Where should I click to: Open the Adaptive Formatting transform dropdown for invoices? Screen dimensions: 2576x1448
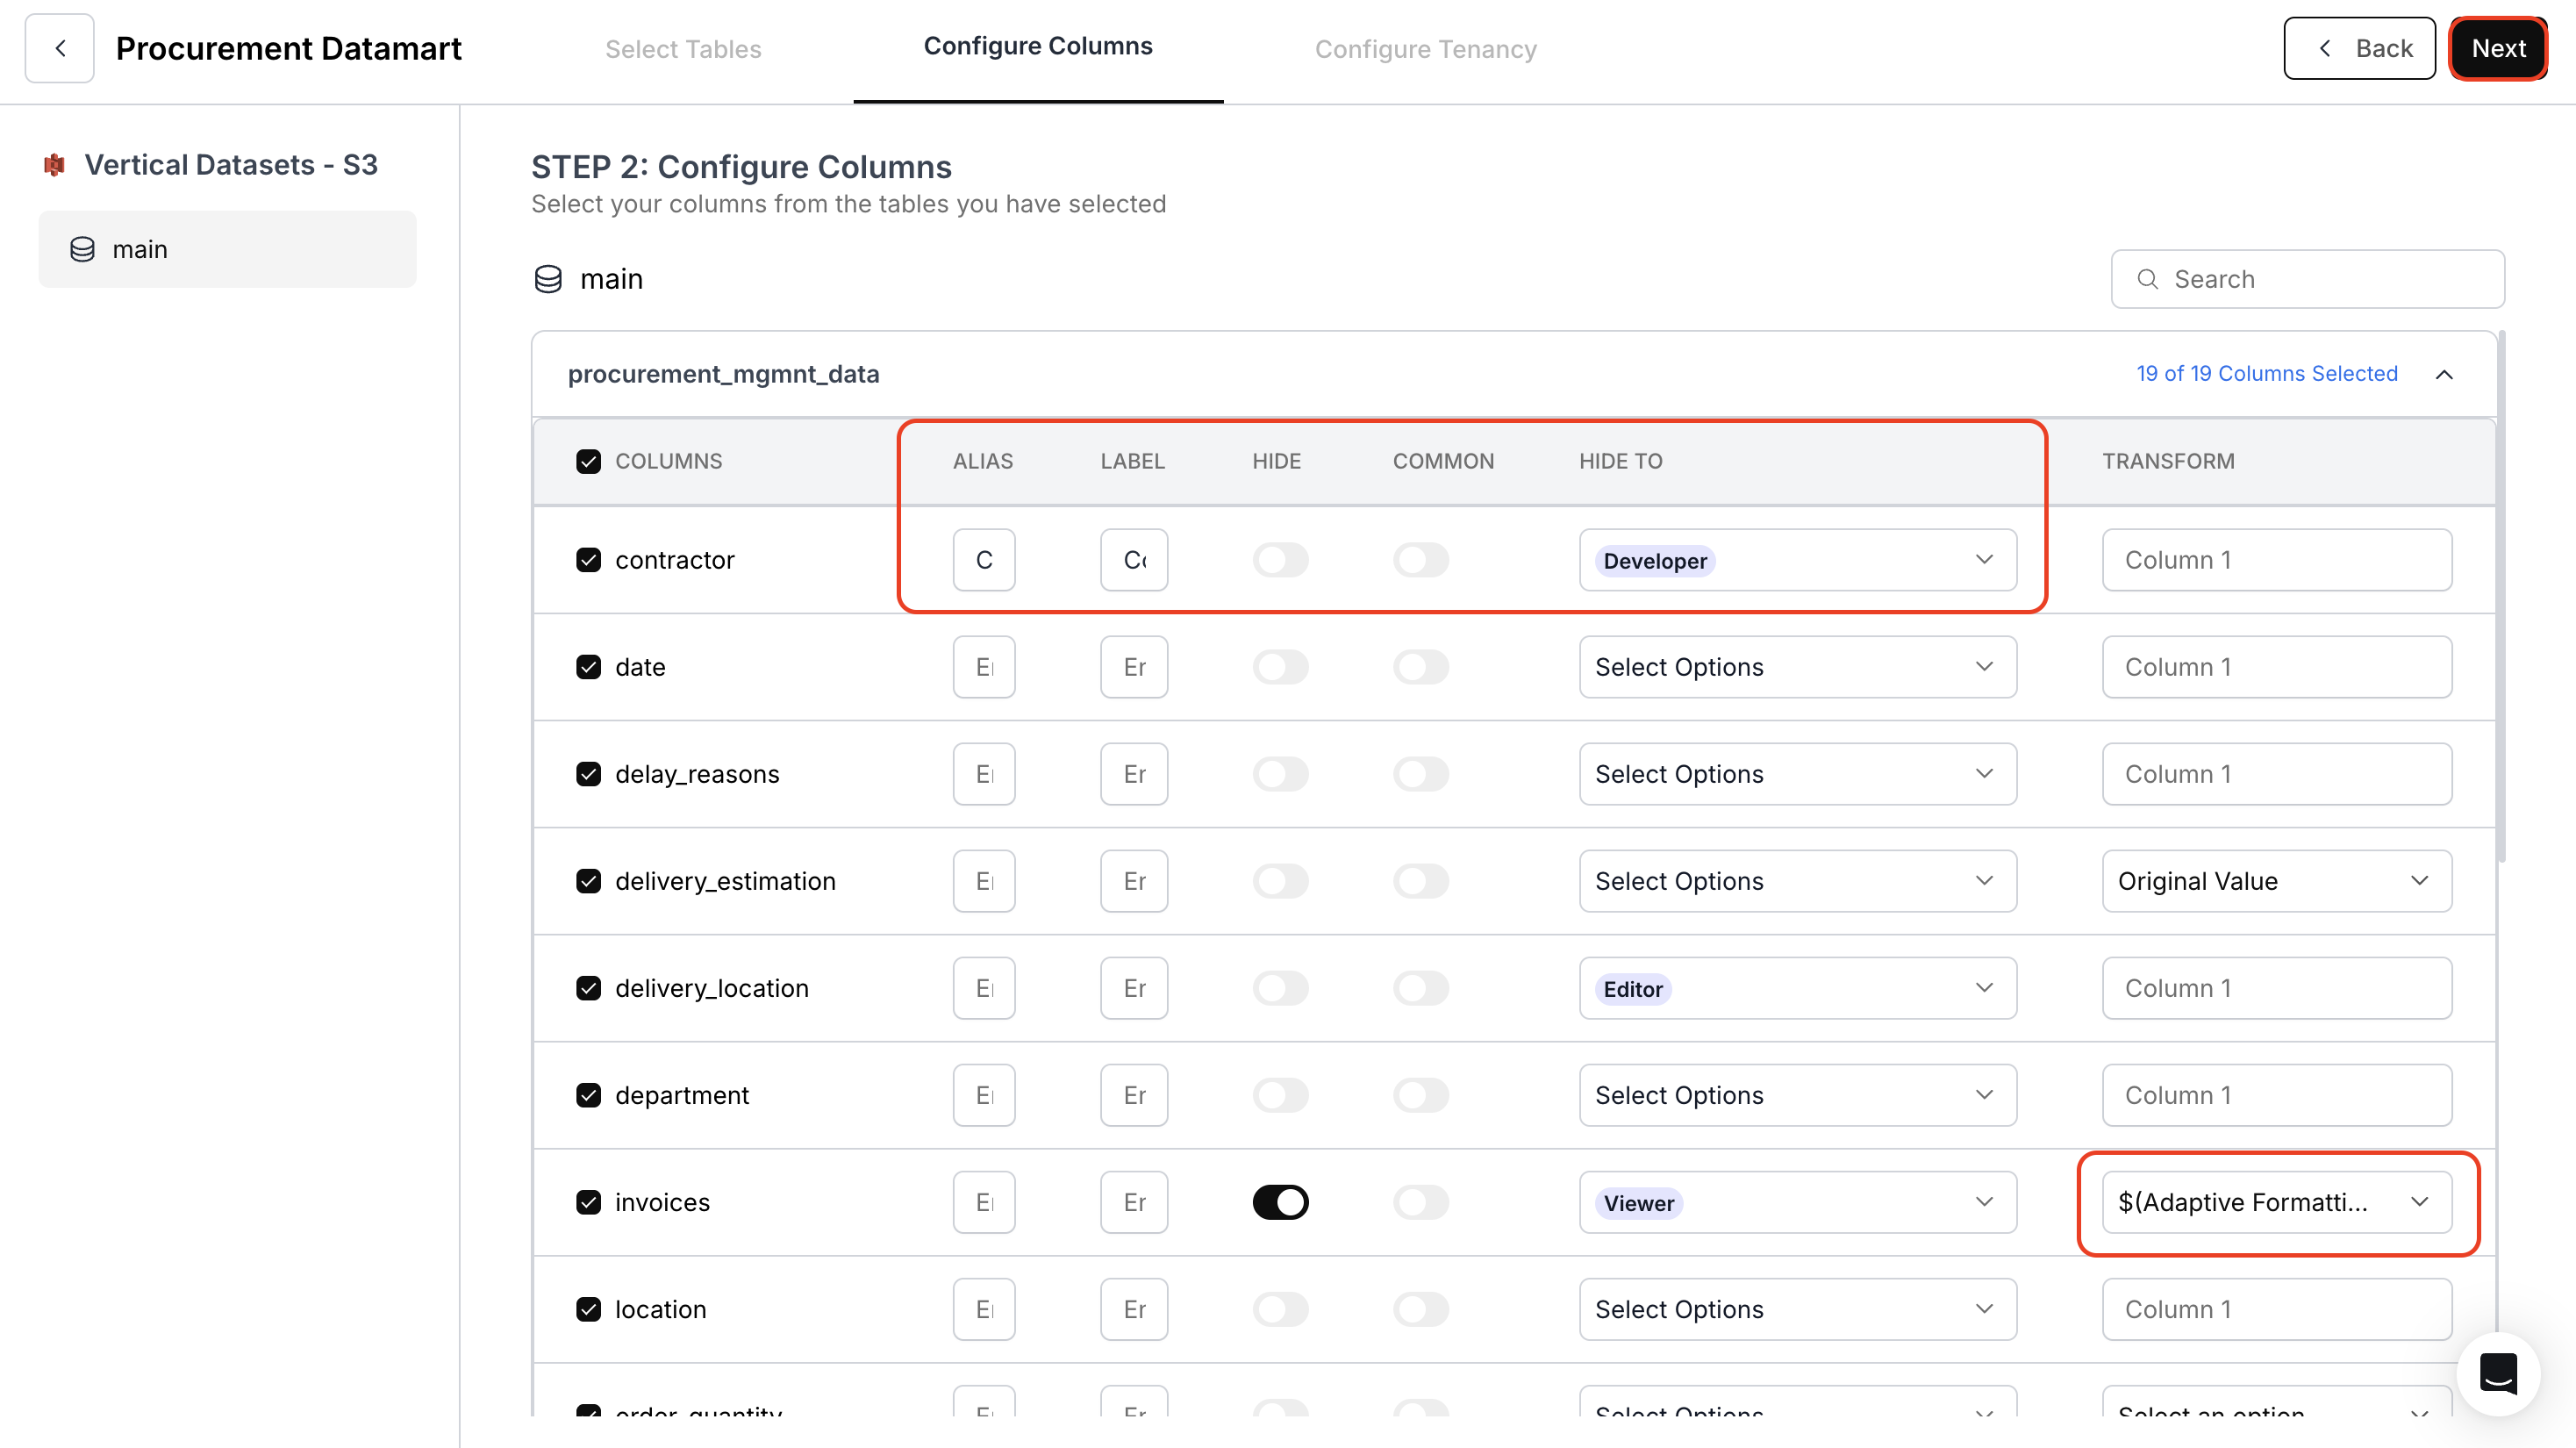(x=2276, y=1202)
